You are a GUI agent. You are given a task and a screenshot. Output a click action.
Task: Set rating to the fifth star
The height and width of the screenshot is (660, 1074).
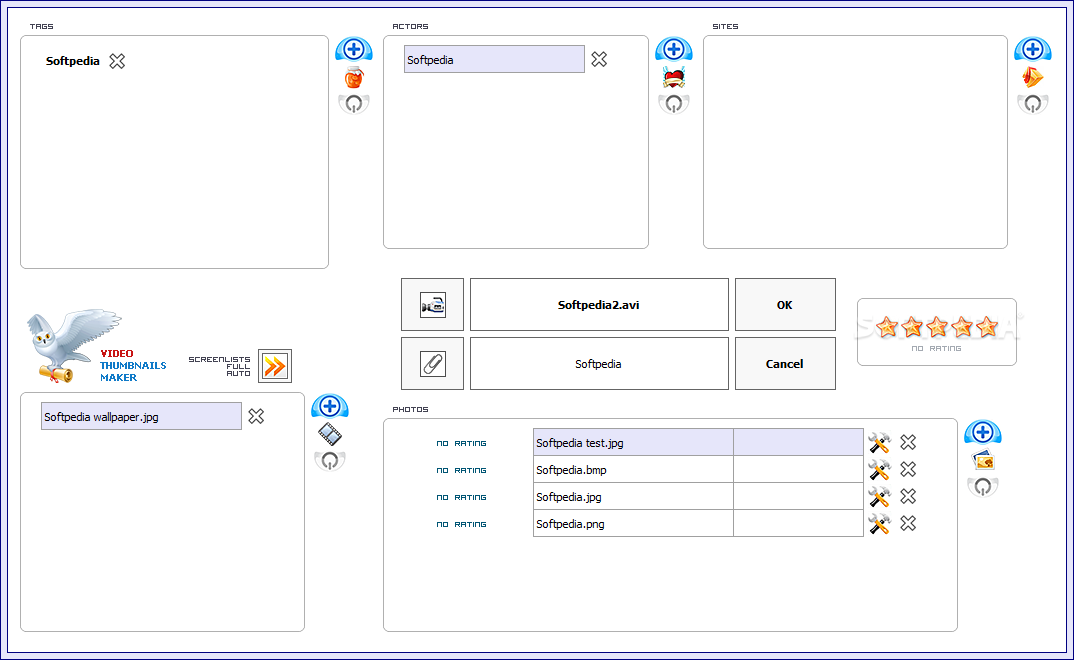click(x=987, y=327)
